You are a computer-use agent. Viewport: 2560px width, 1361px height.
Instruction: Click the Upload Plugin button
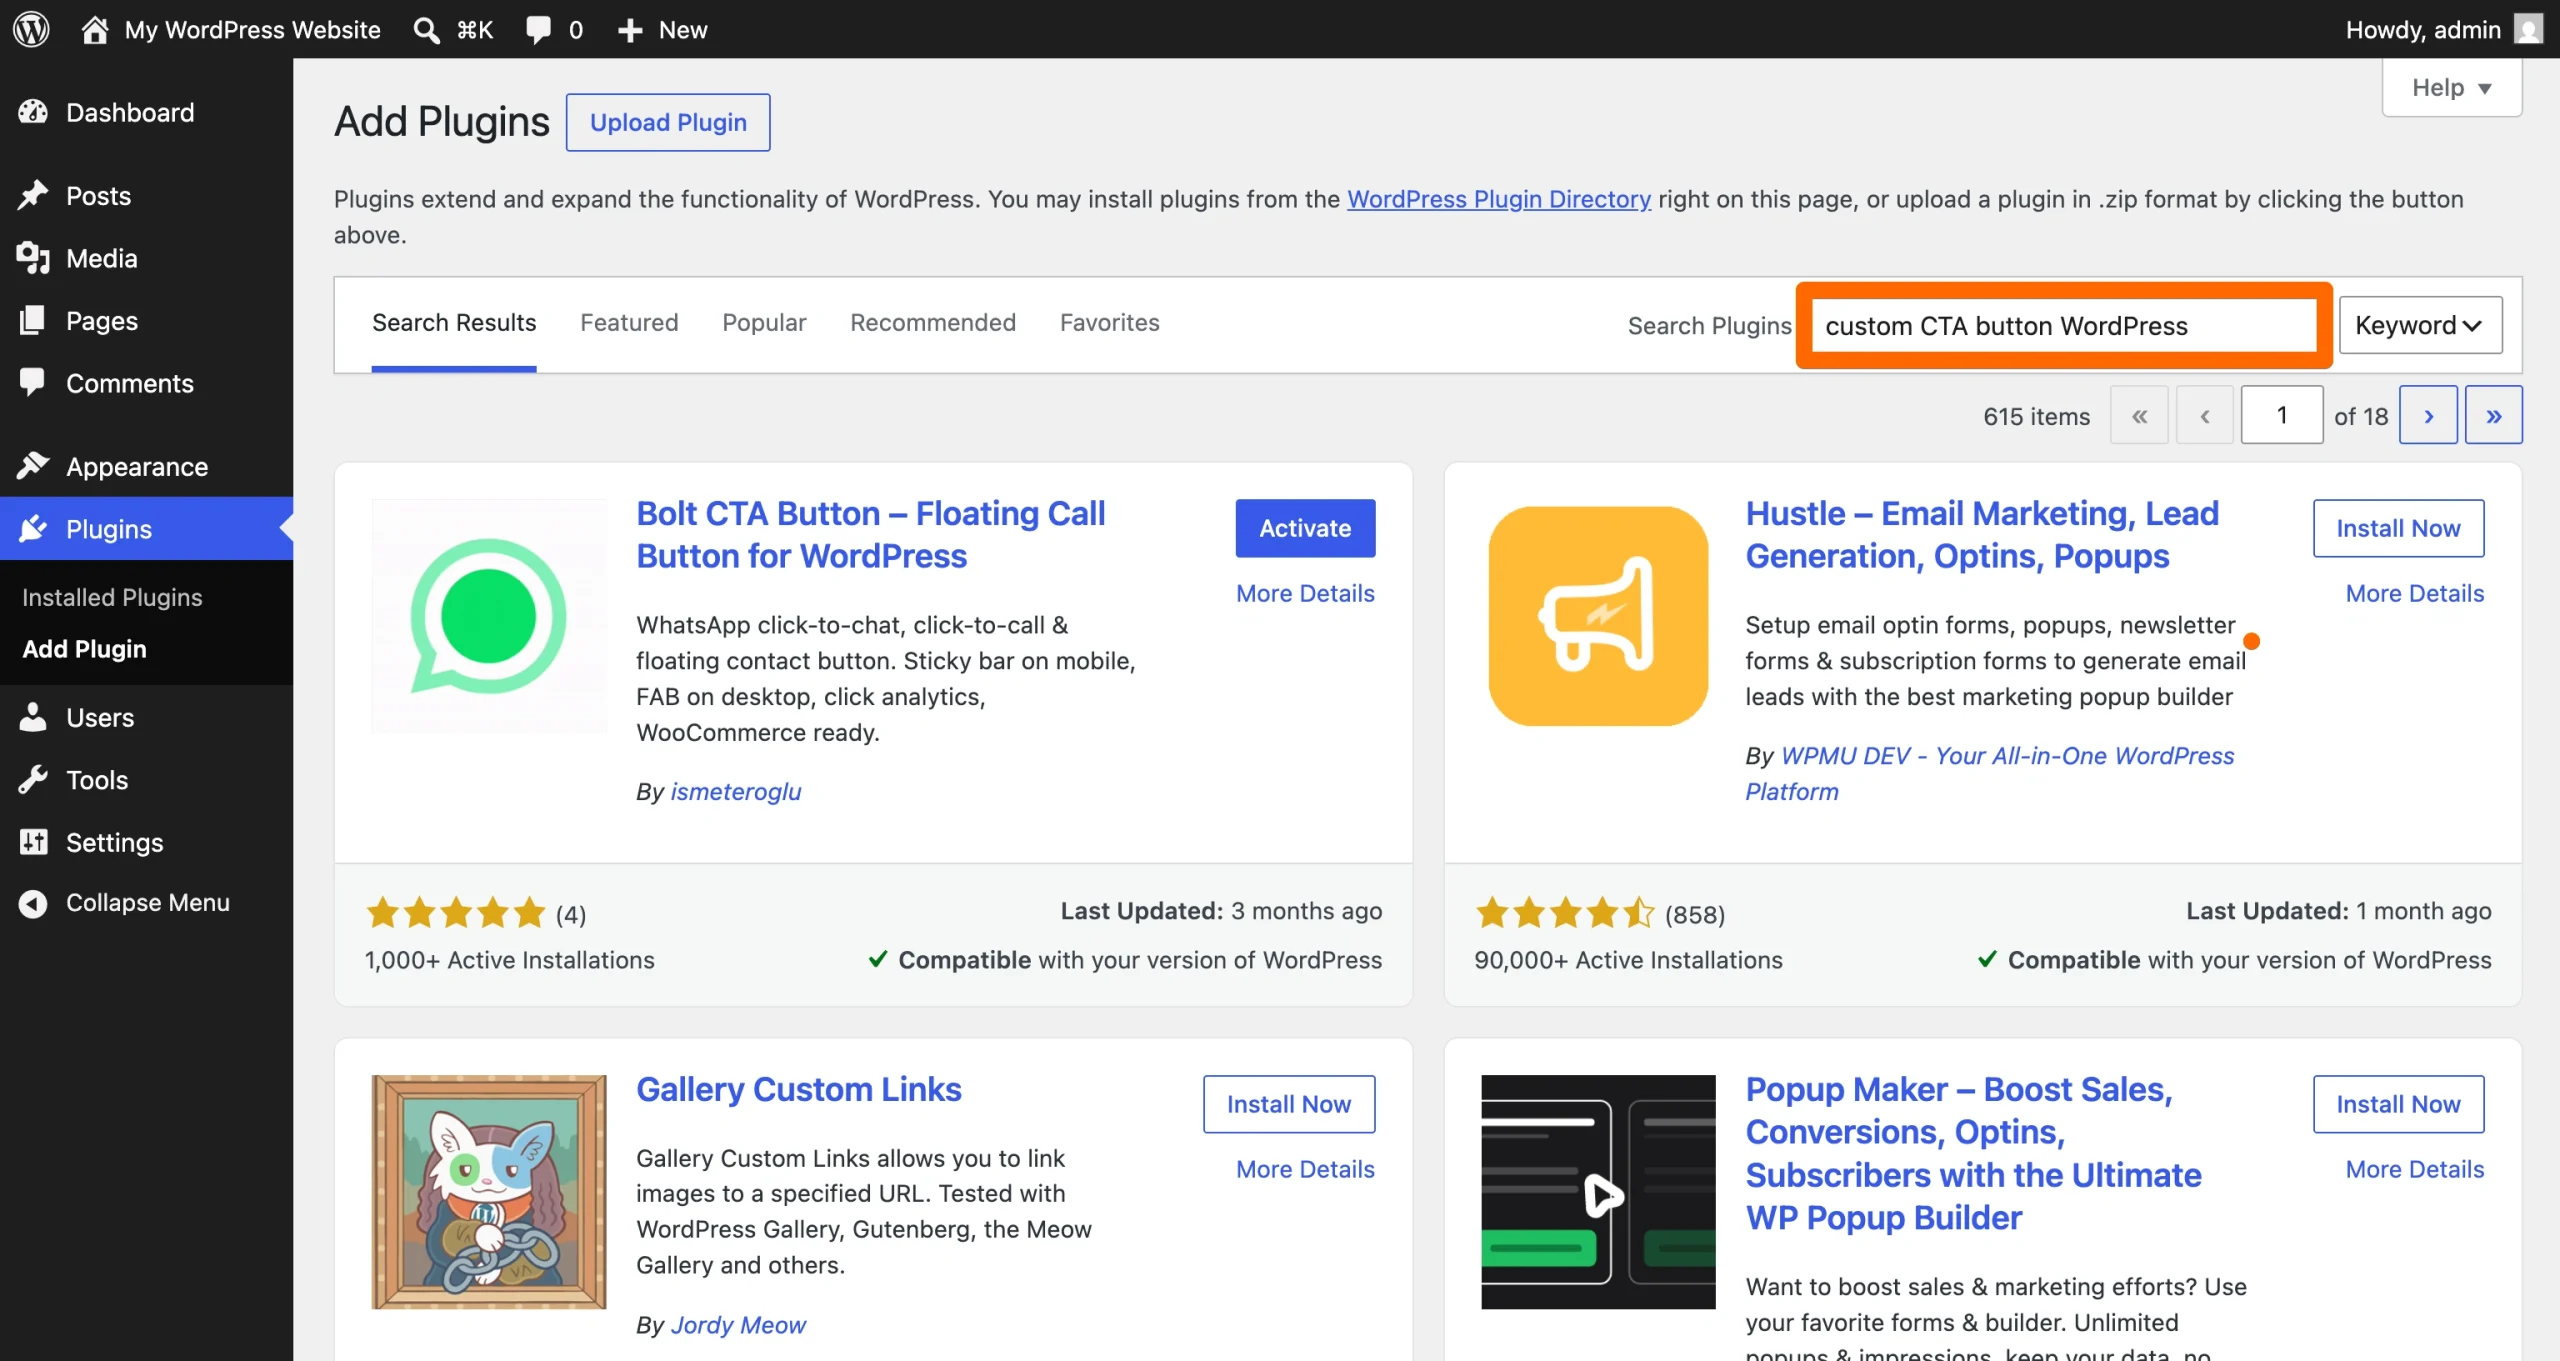tap(668, 122)
